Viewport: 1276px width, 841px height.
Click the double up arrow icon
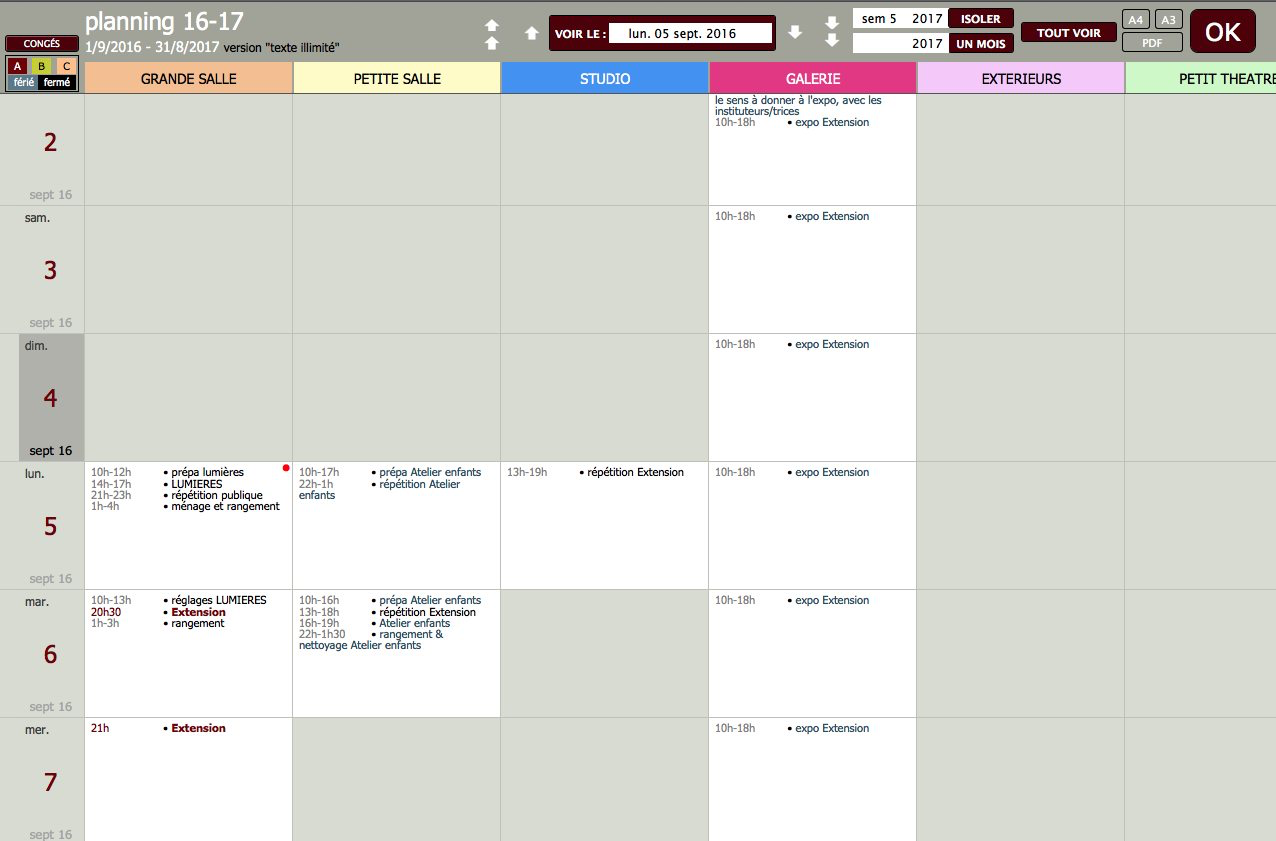coord(491,34)
